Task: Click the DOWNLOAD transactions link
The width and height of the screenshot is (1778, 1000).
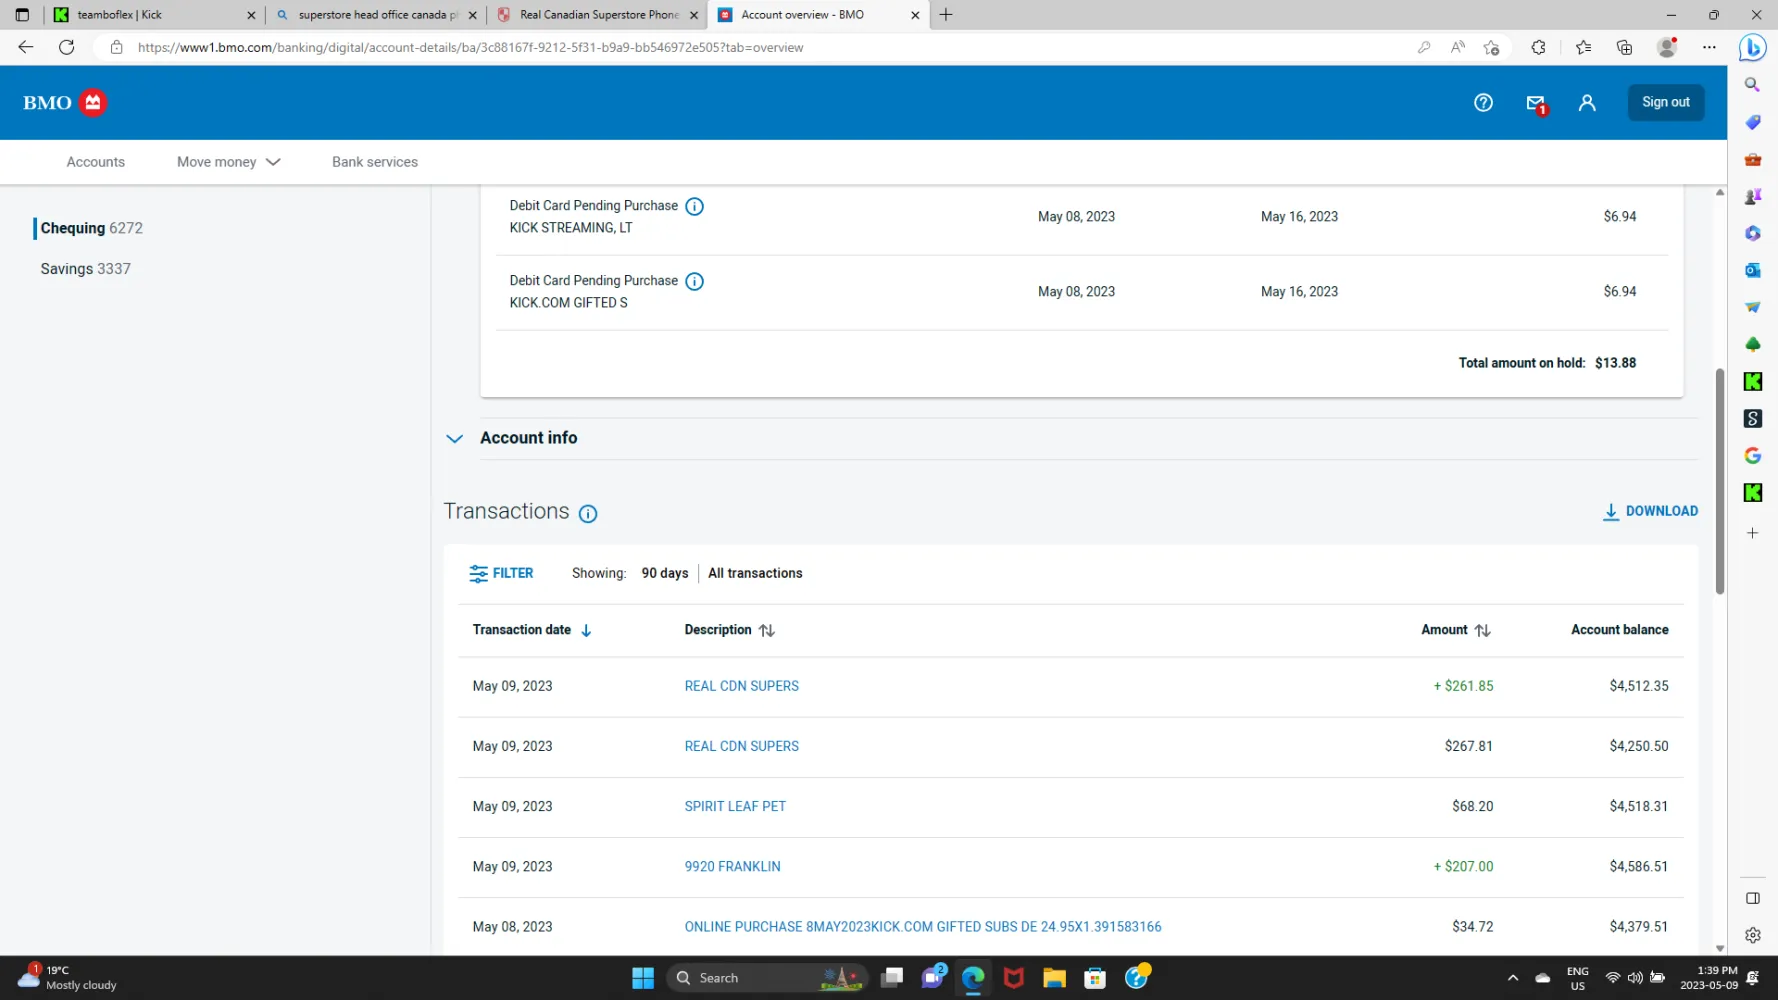Action: 1650,511
